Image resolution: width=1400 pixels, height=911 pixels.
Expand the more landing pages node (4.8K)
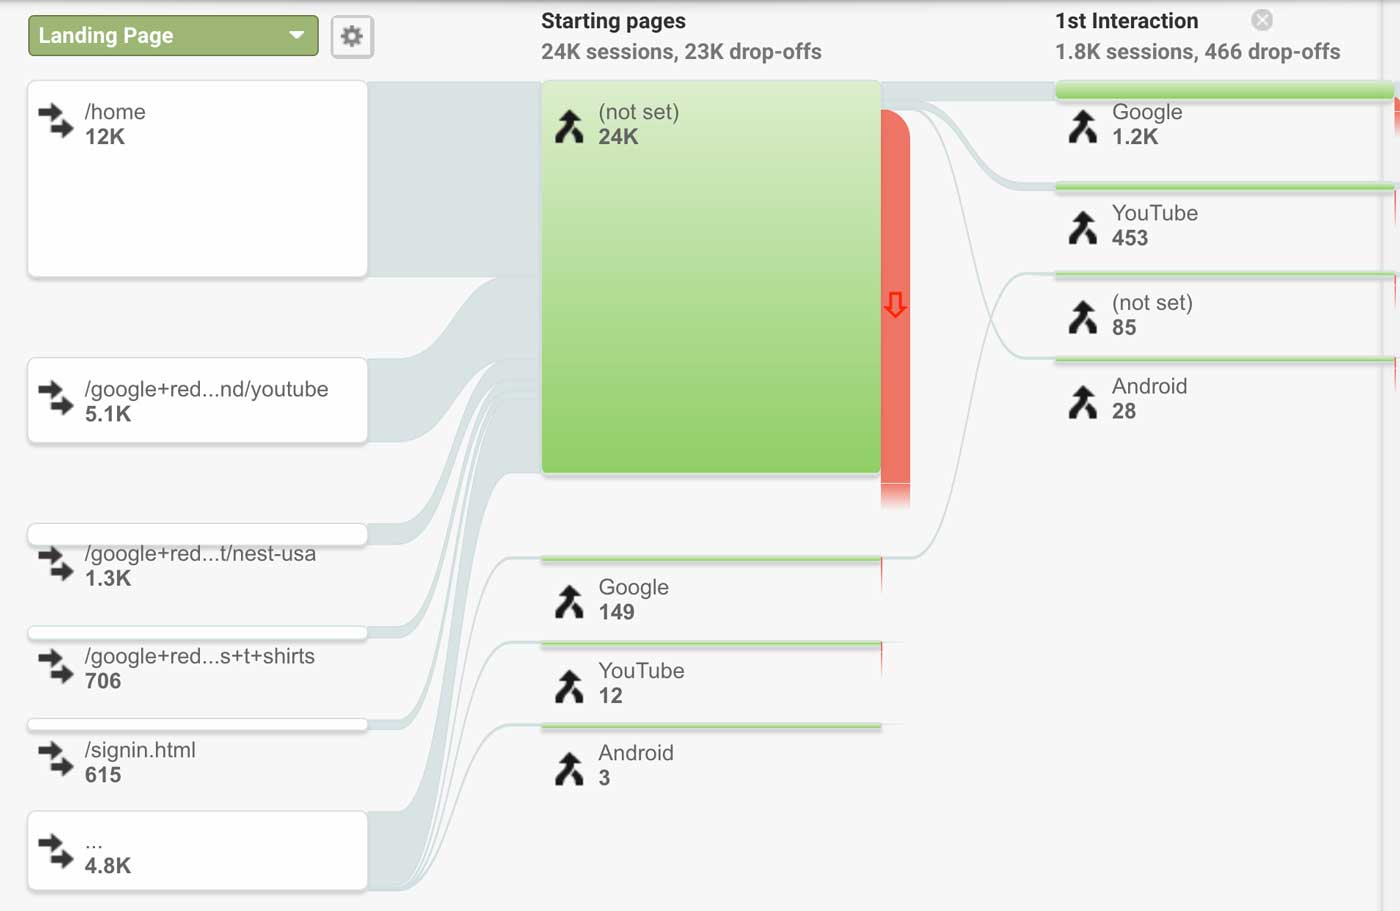(197, 851)
